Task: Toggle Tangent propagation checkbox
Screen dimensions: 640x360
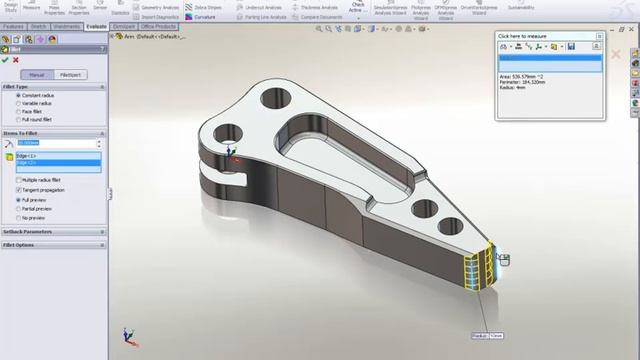Action: click(40, 190)
